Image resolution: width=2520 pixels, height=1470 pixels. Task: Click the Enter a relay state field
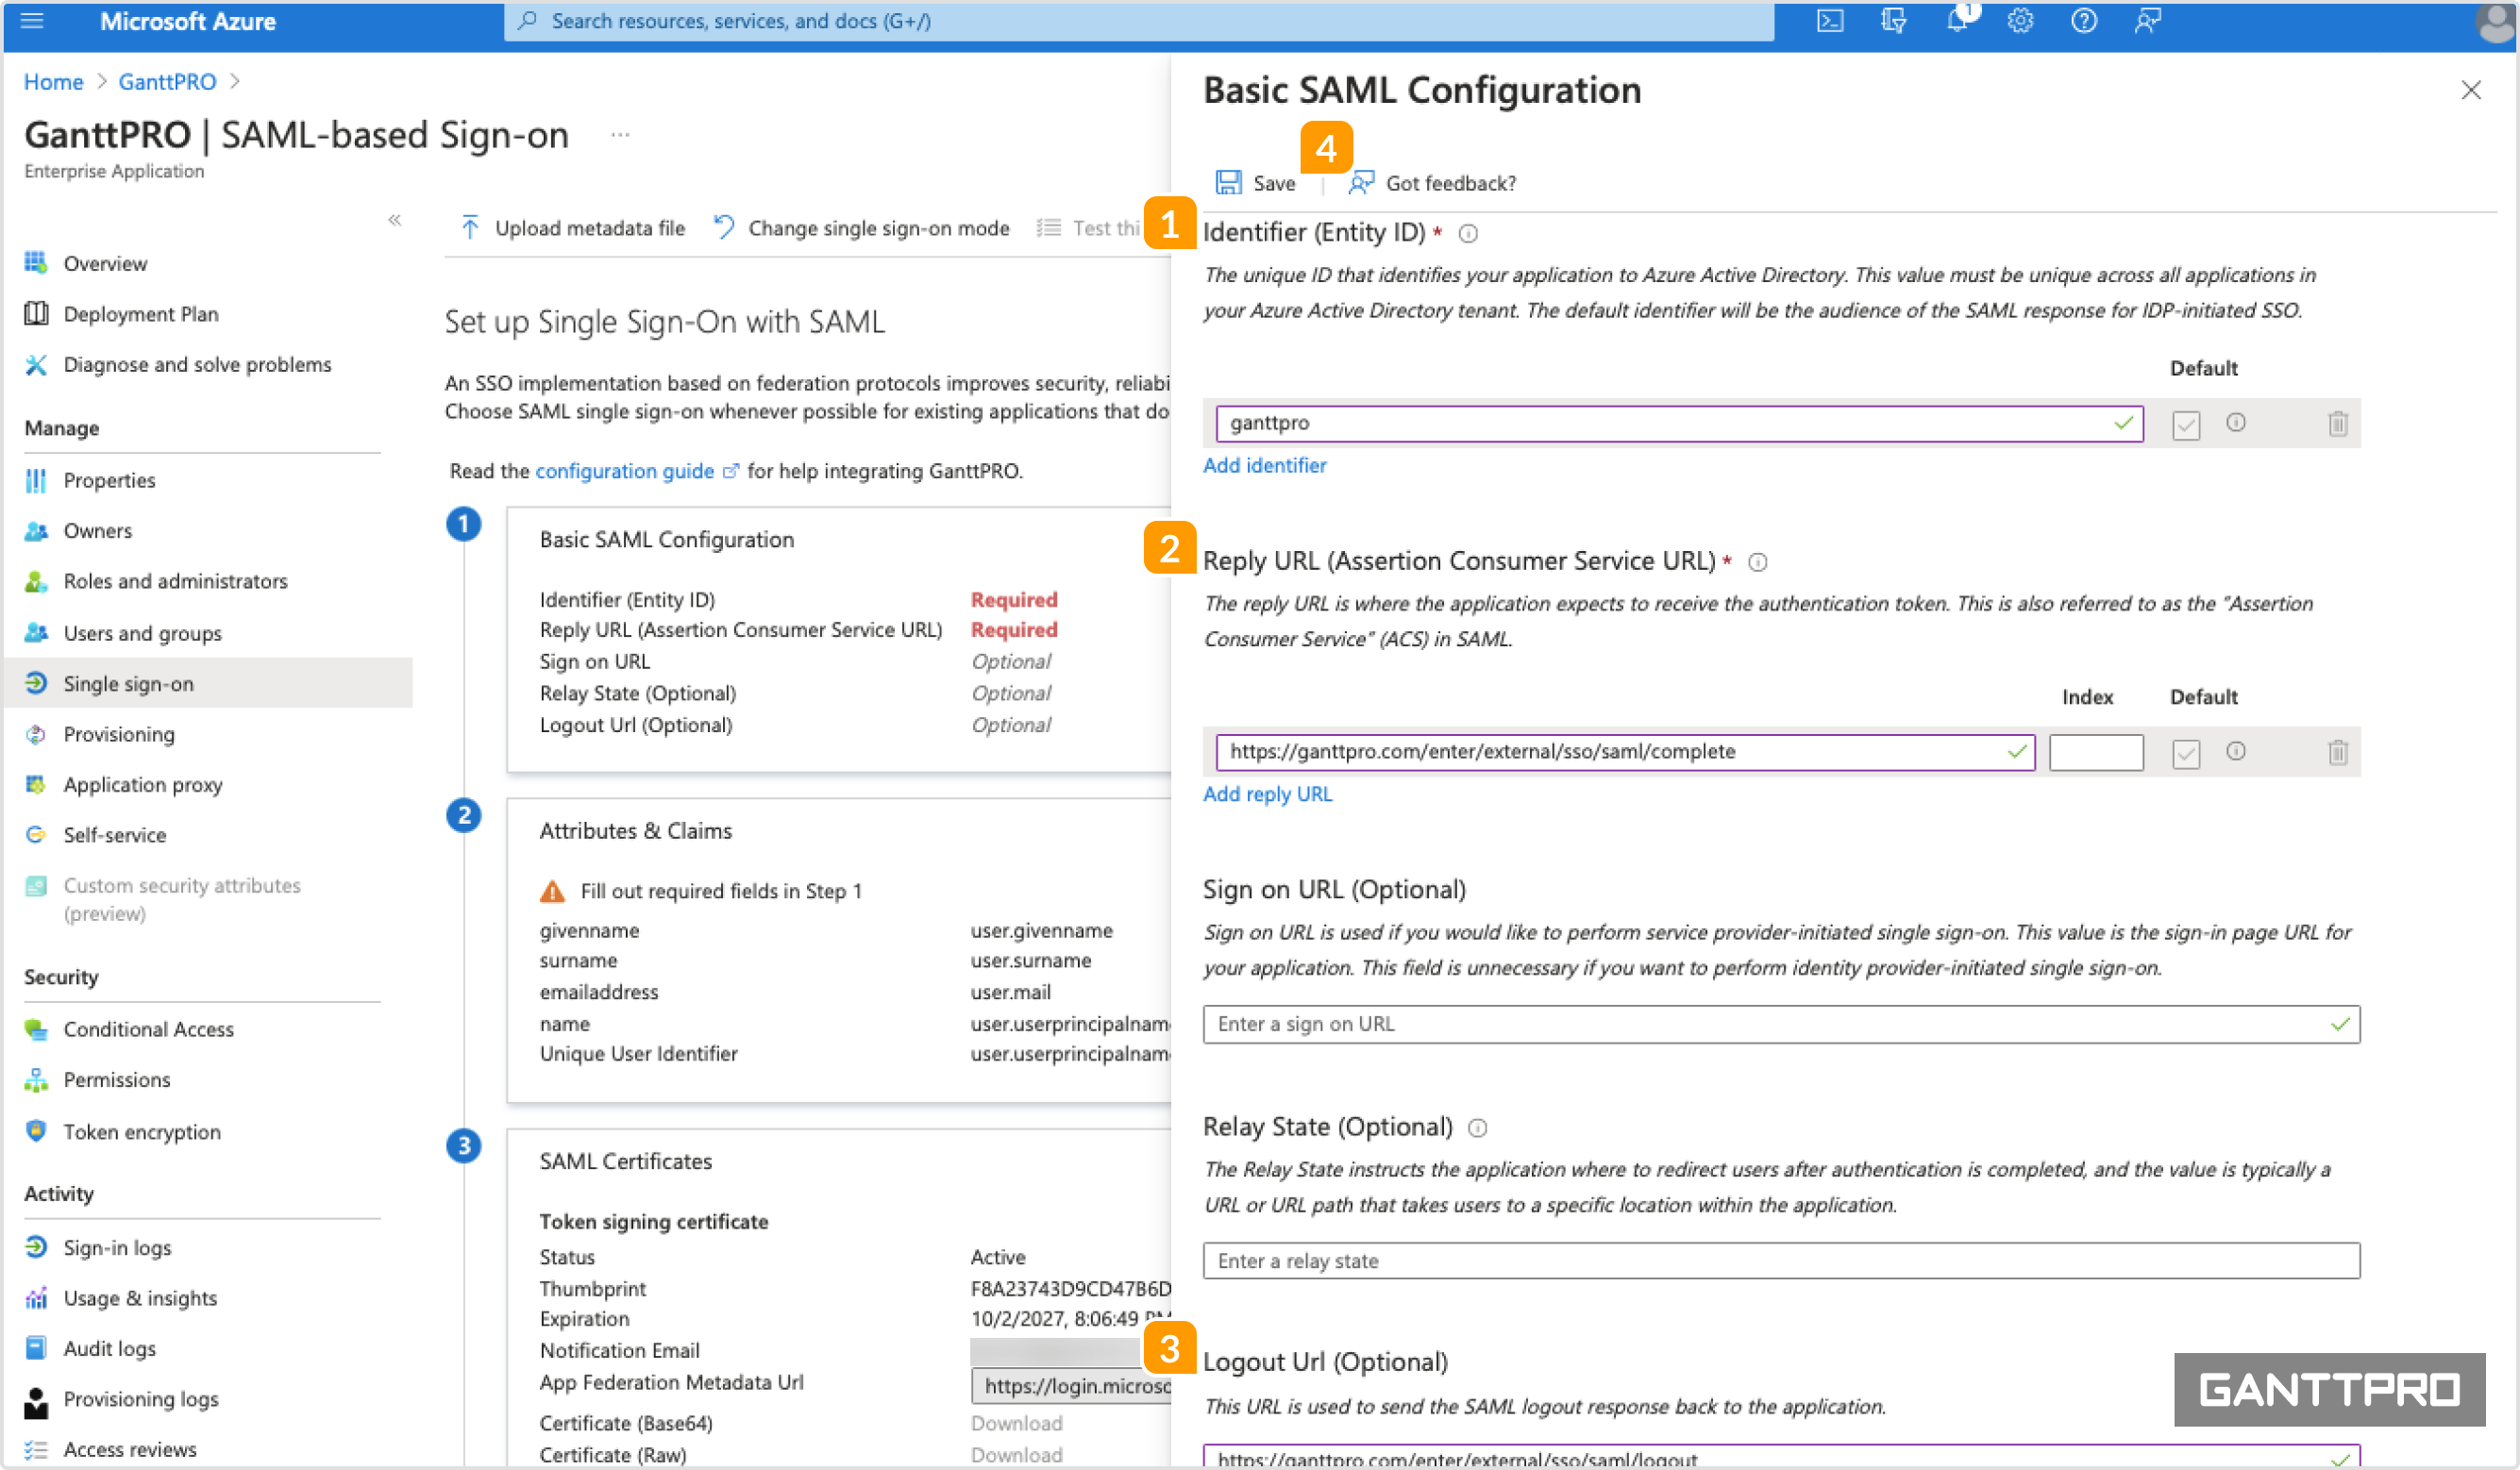click(1781, 1261)
